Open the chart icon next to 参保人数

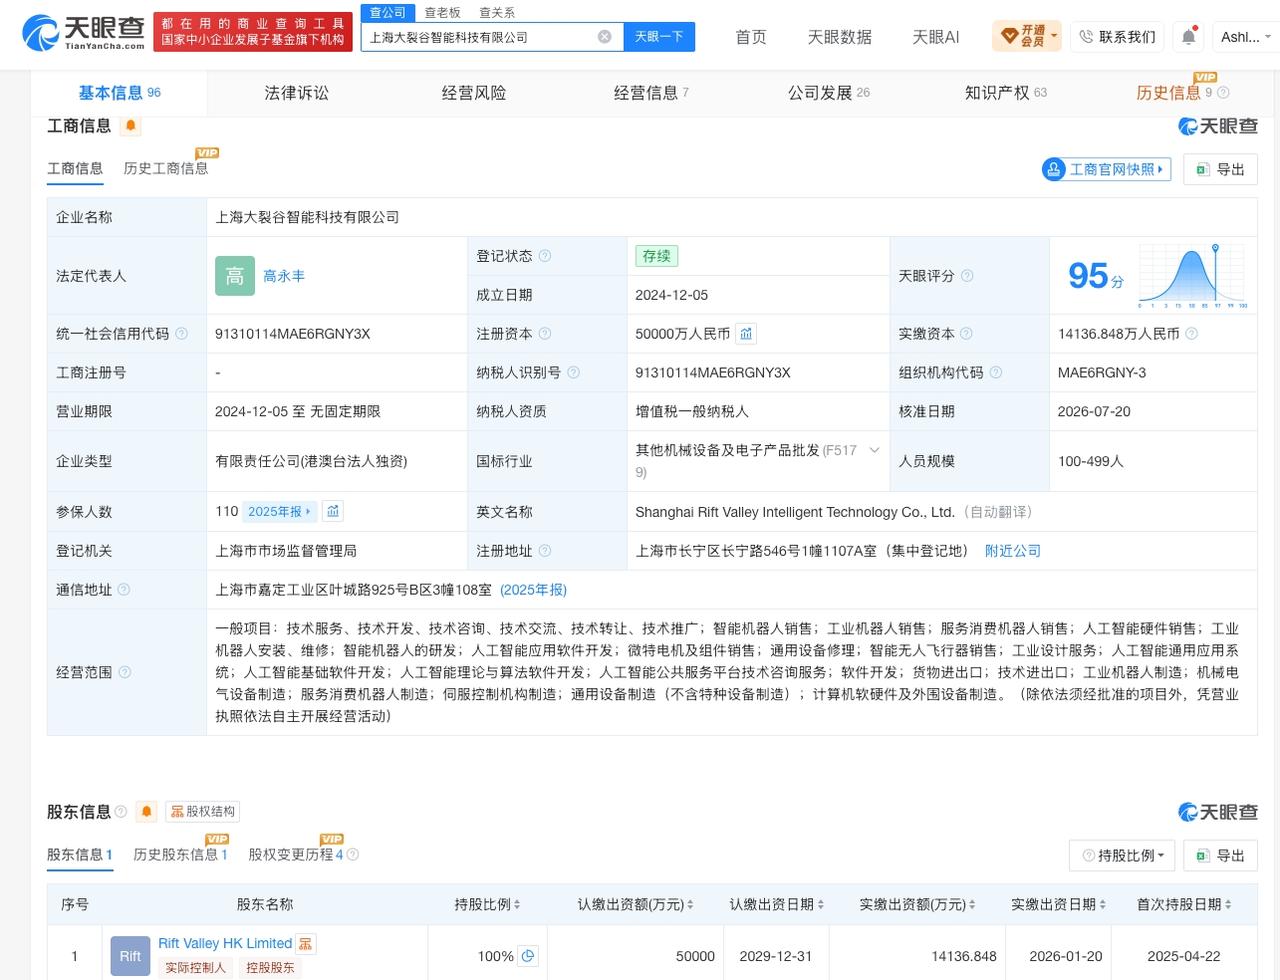[333, 511]
